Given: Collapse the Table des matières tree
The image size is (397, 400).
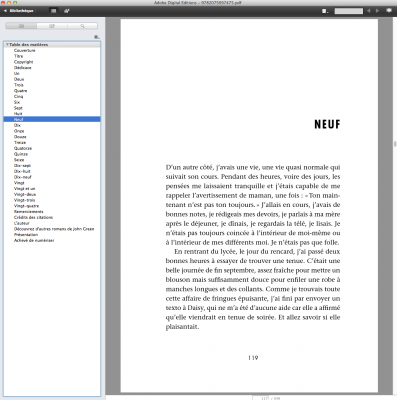Looking at the screenshot, I should tap(7, 44).
